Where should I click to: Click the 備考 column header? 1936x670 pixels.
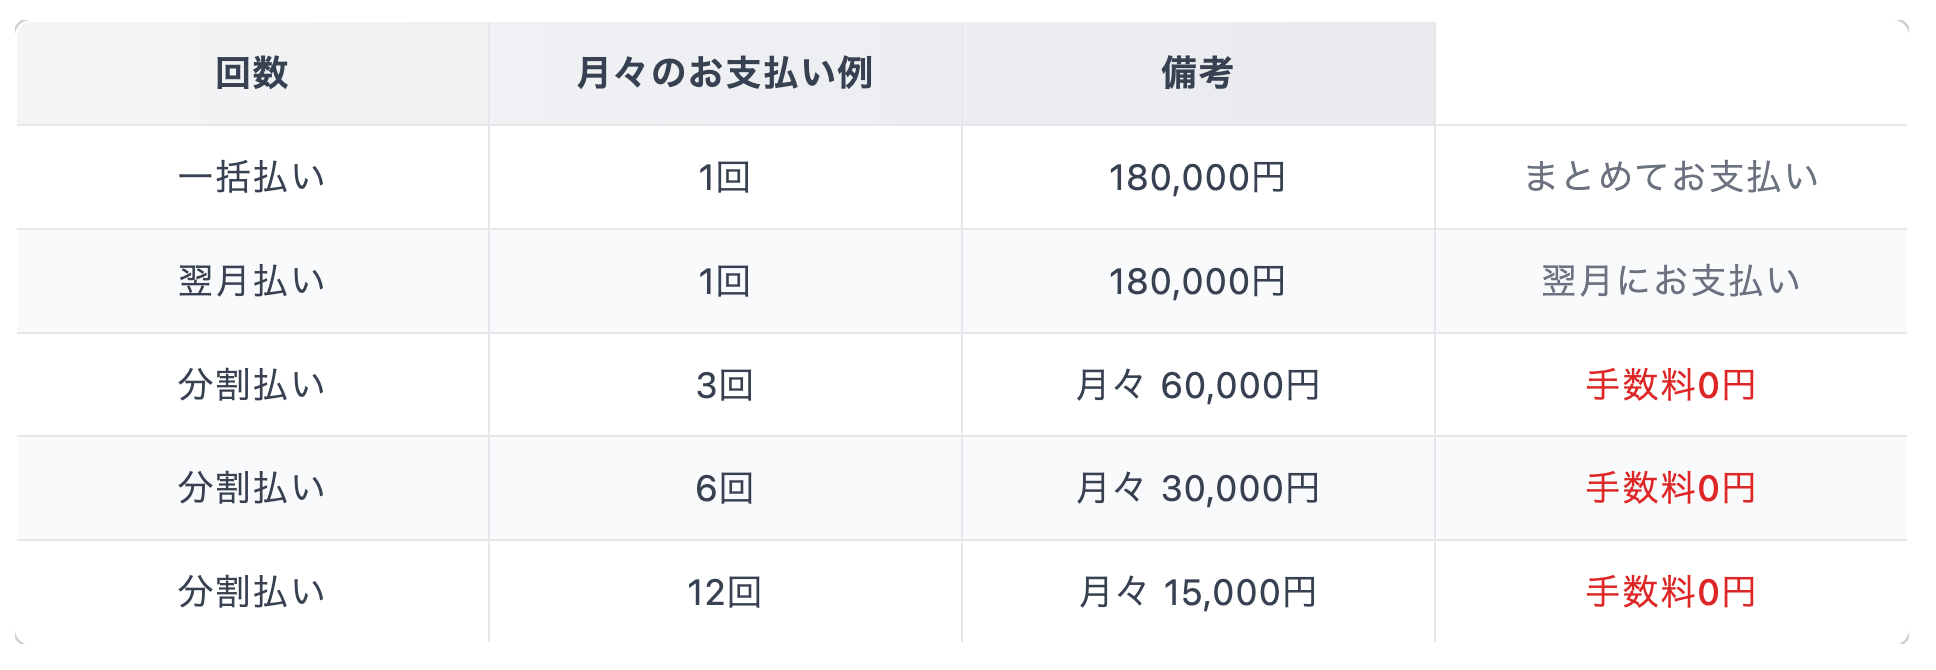click(x=1197, y=73)
